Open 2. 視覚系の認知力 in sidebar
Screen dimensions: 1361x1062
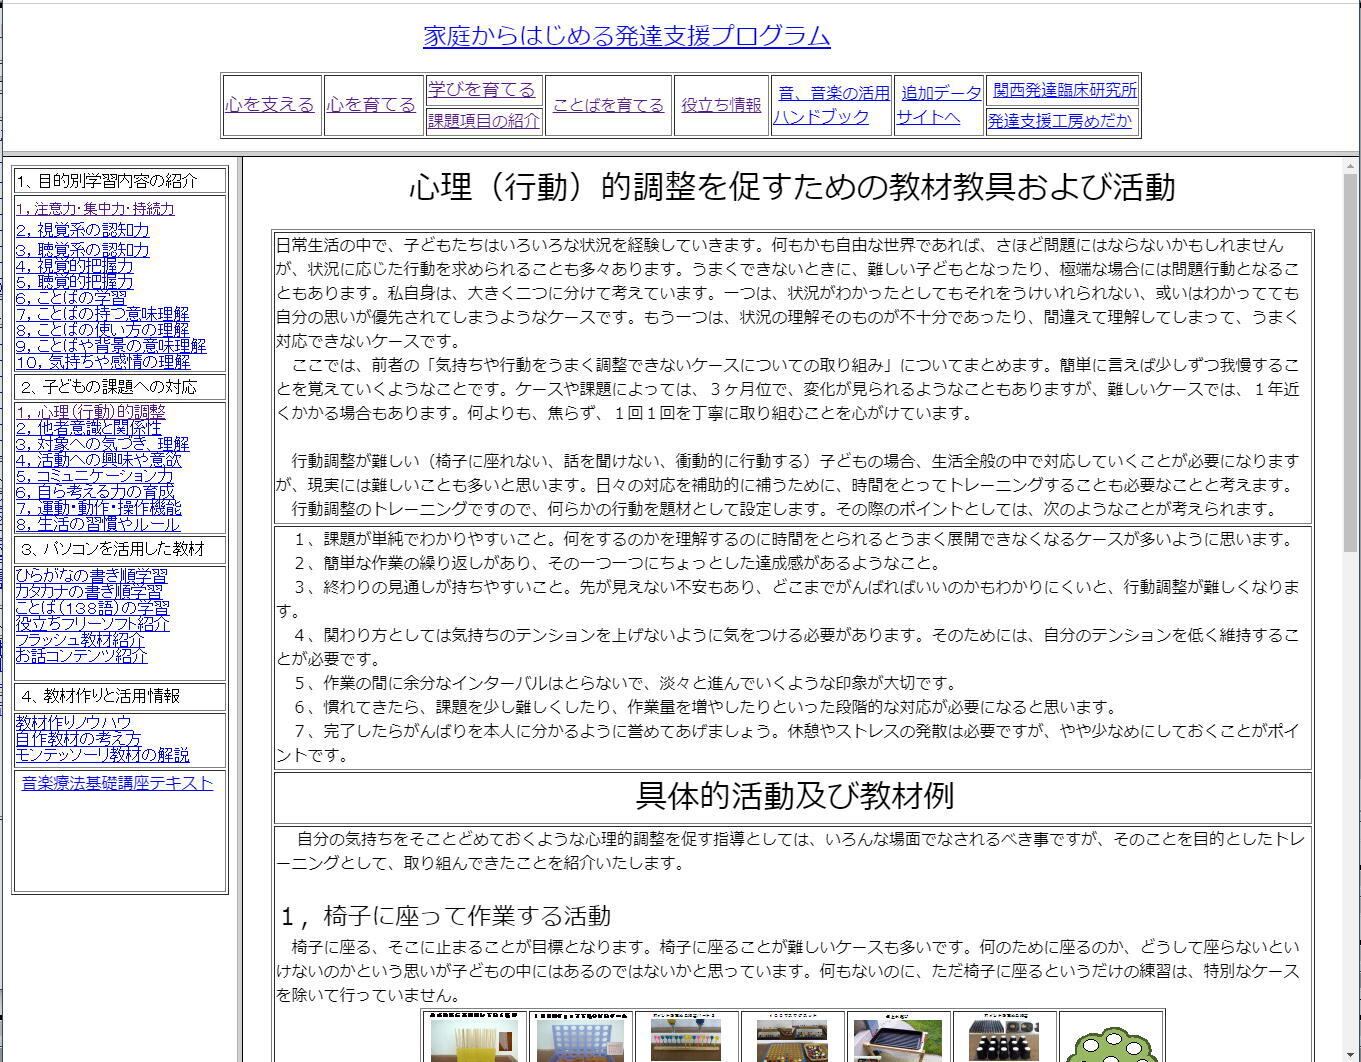(82, 230)
